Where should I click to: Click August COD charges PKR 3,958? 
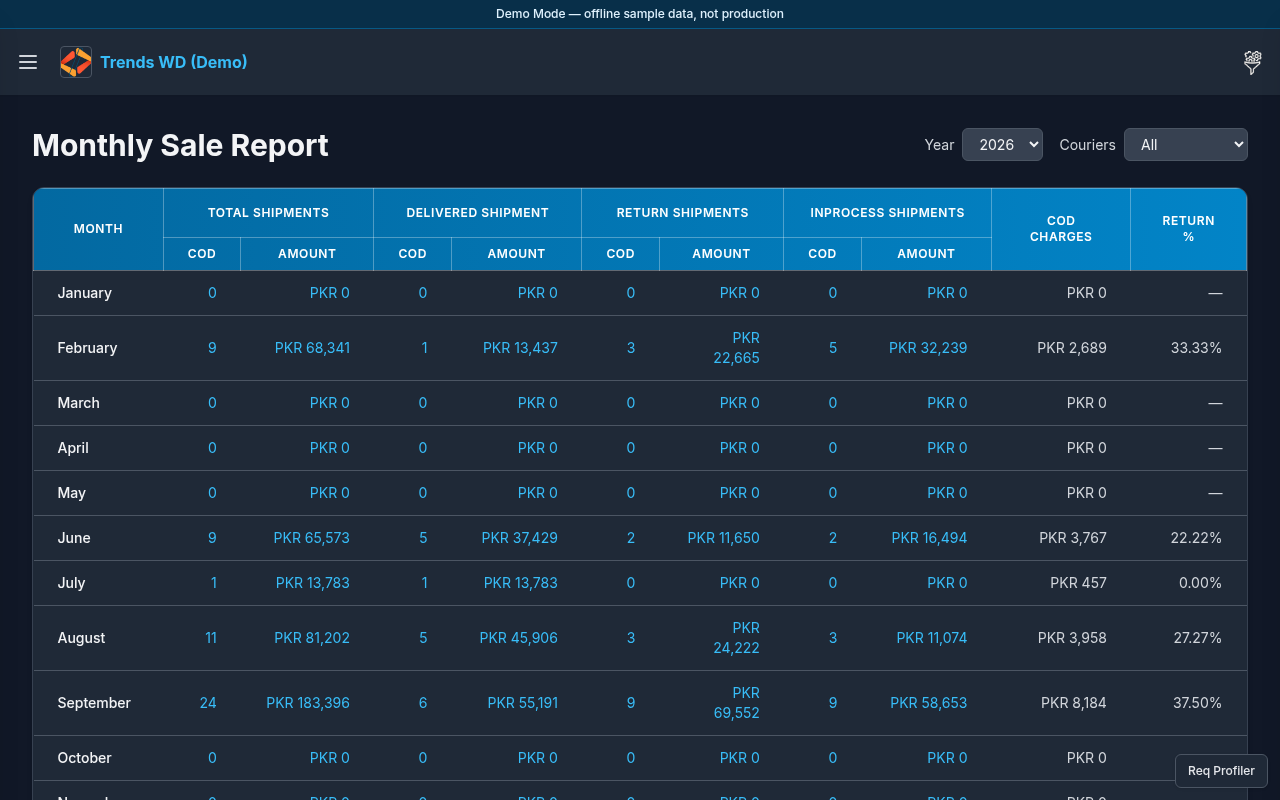point(1072,638)
